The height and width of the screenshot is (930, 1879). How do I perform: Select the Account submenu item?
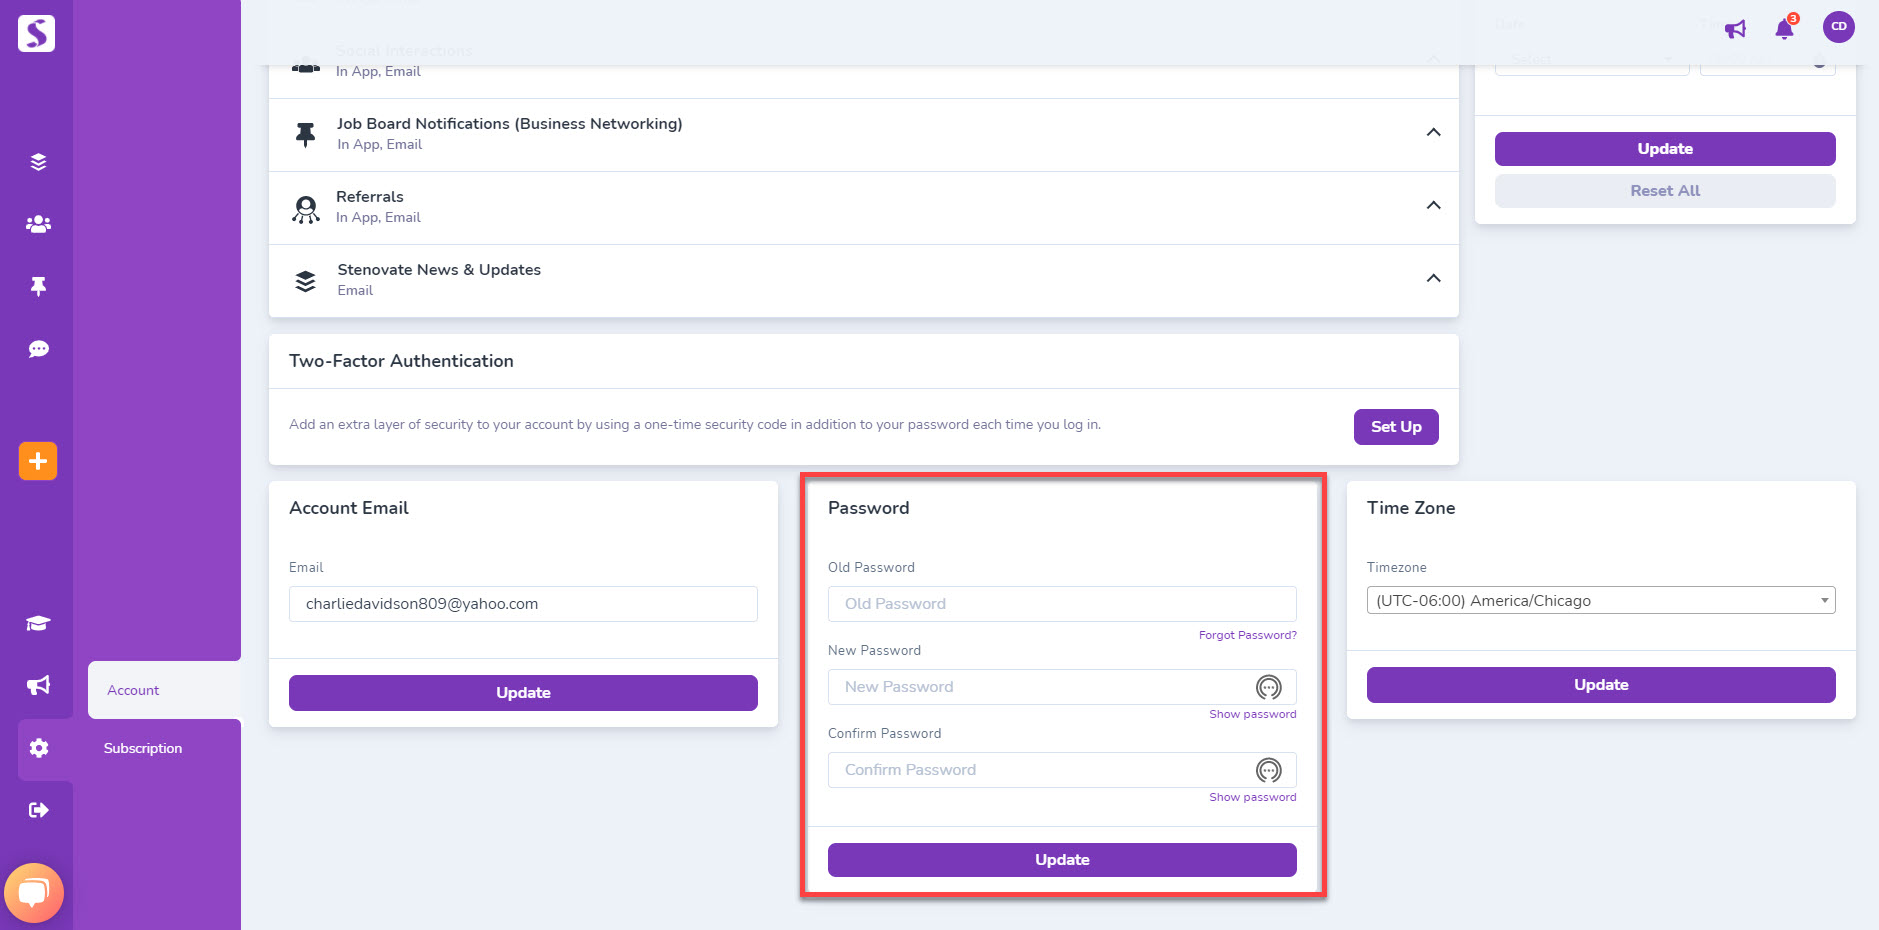(133, 690)
